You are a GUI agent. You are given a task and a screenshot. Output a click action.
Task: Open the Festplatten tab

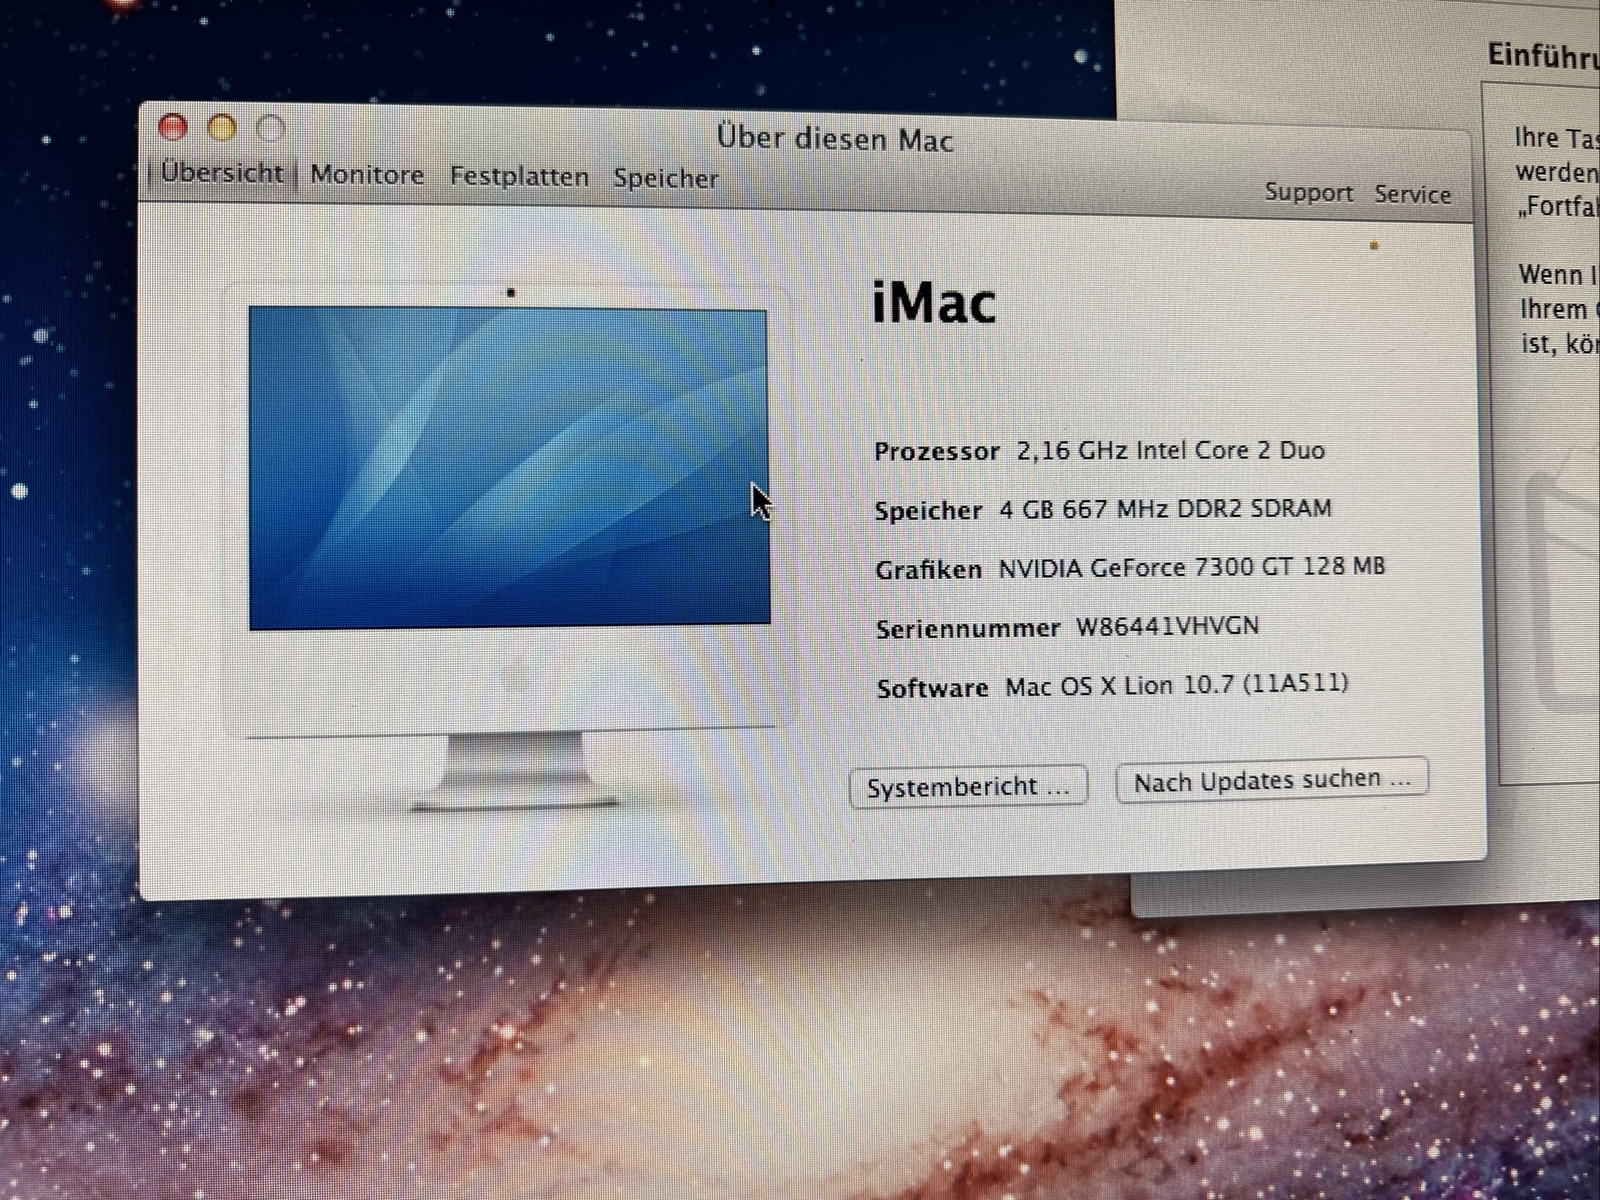click(x=519, y=177)
